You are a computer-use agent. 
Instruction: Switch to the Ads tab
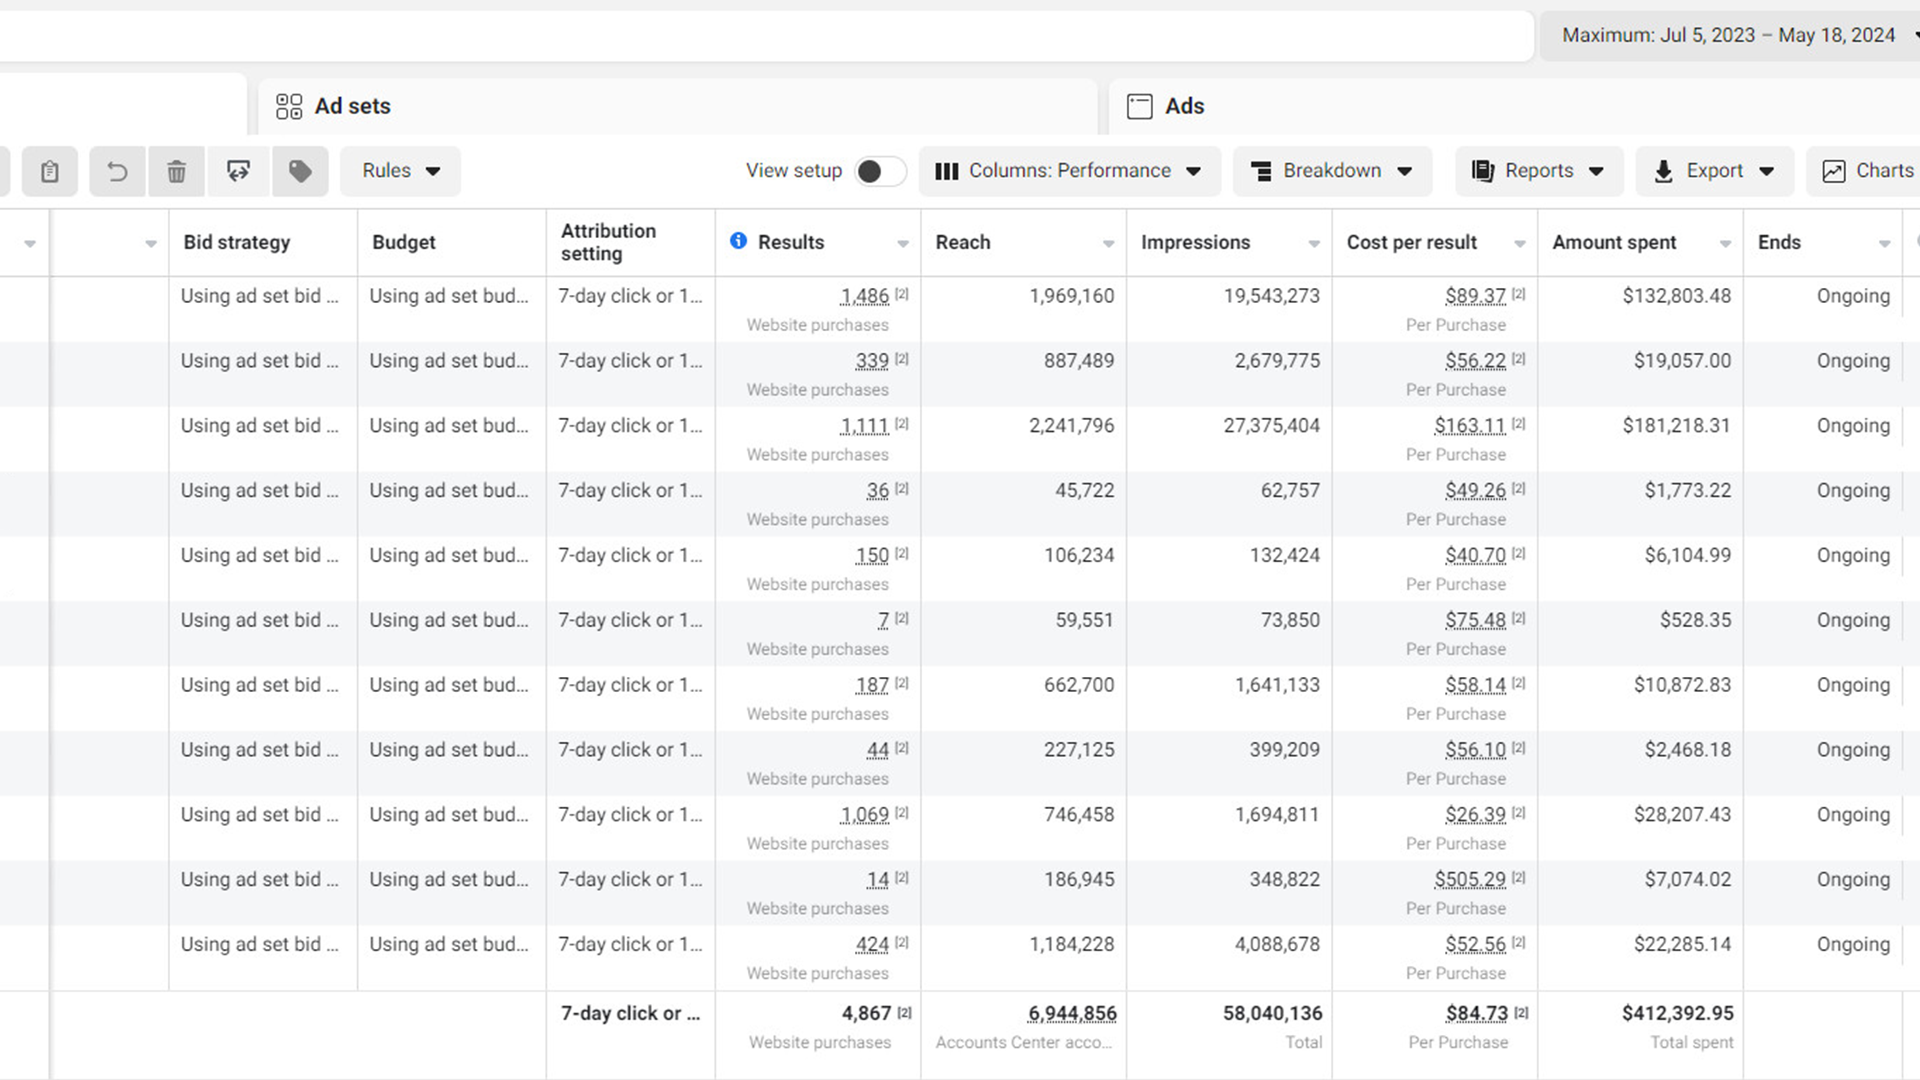point(1184,106)
